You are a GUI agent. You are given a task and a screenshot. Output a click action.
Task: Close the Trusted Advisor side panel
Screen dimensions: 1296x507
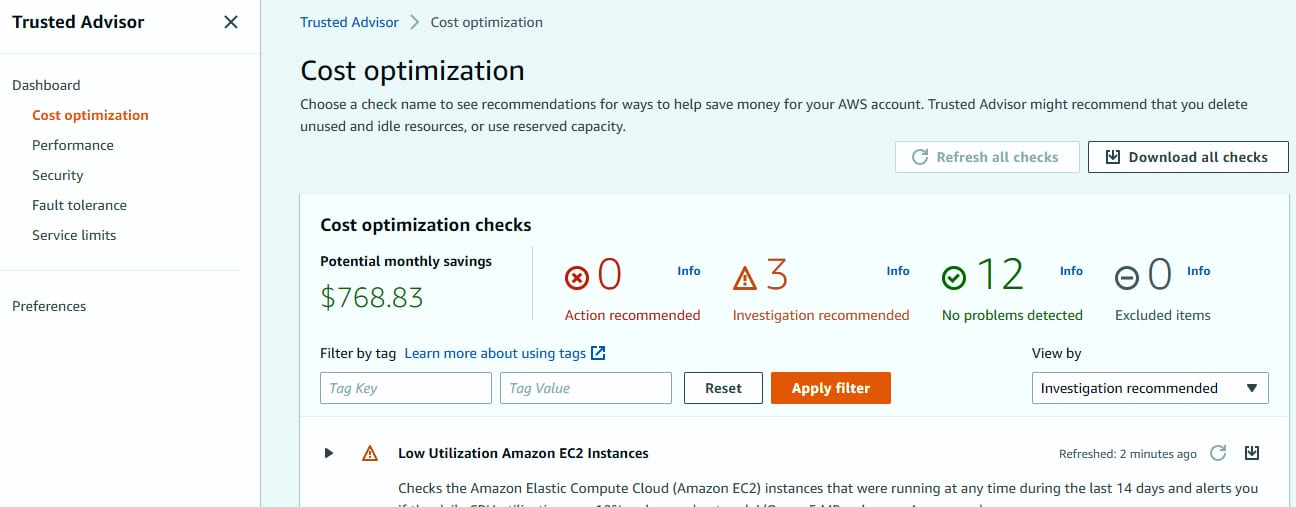pos(231,22)
